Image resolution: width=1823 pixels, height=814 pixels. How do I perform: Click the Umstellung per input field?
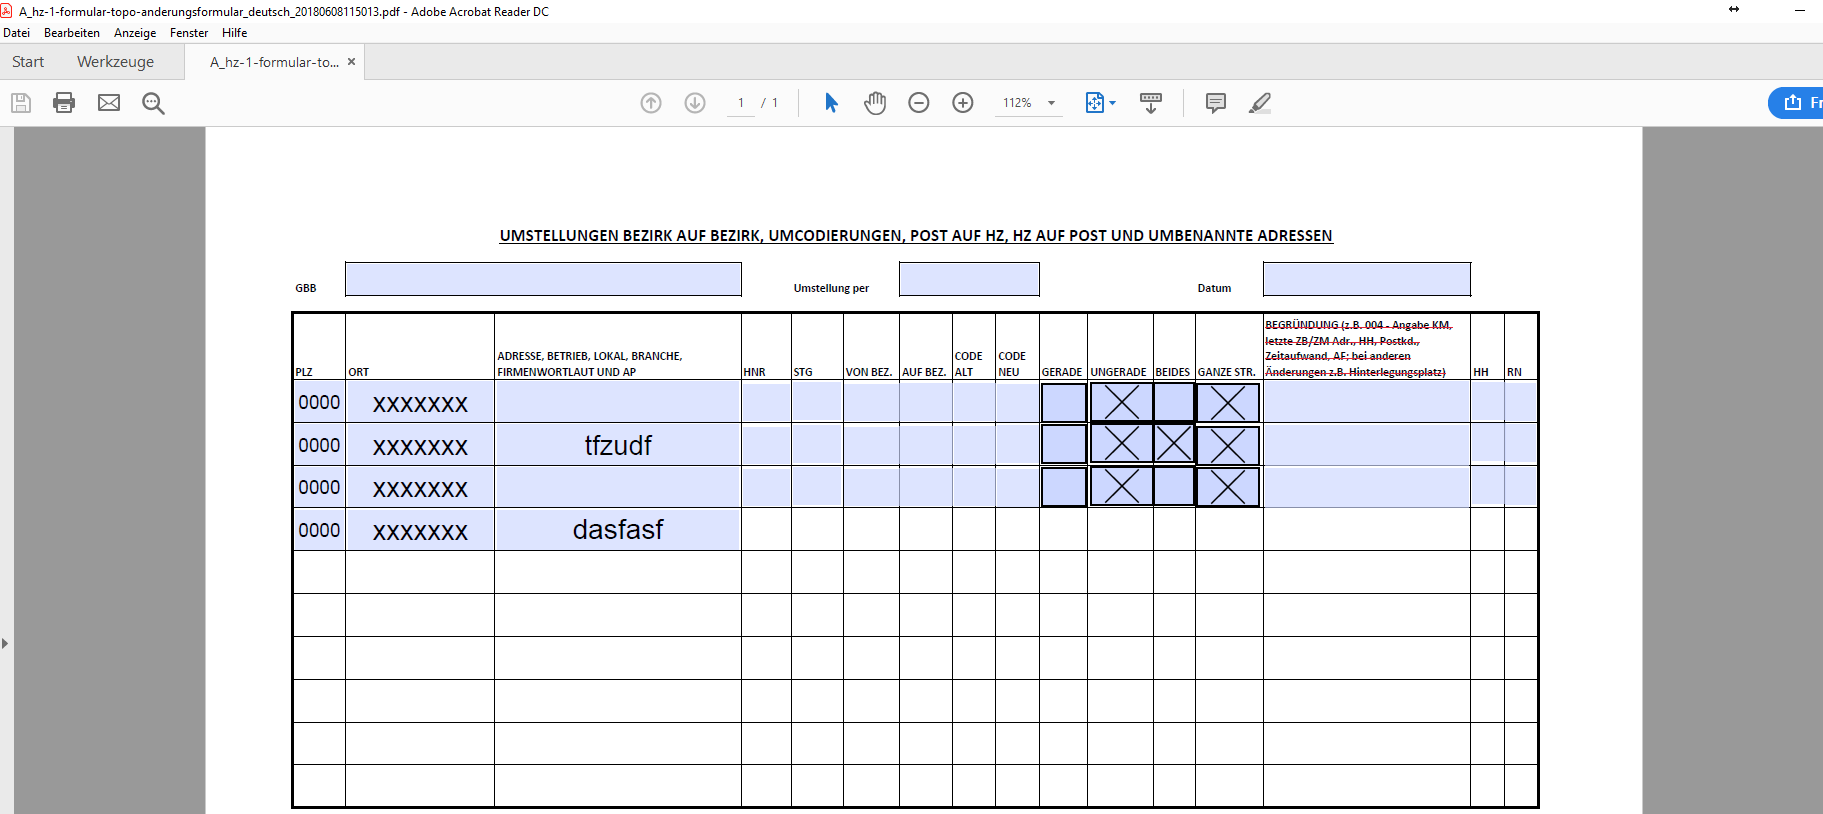coord(969,279)
